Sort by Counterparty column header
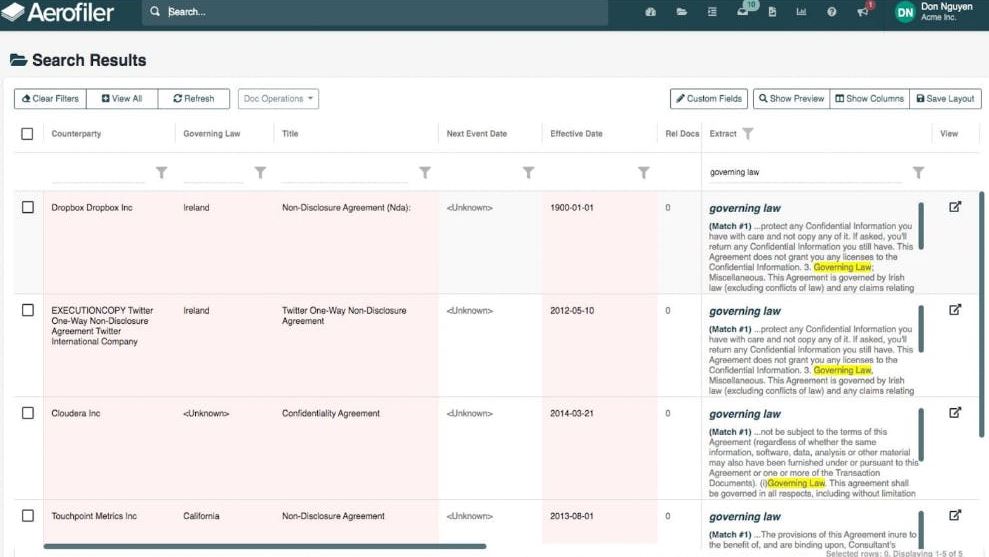The width and height of the screenshot is (989, 557). click(x=76, y=134)
